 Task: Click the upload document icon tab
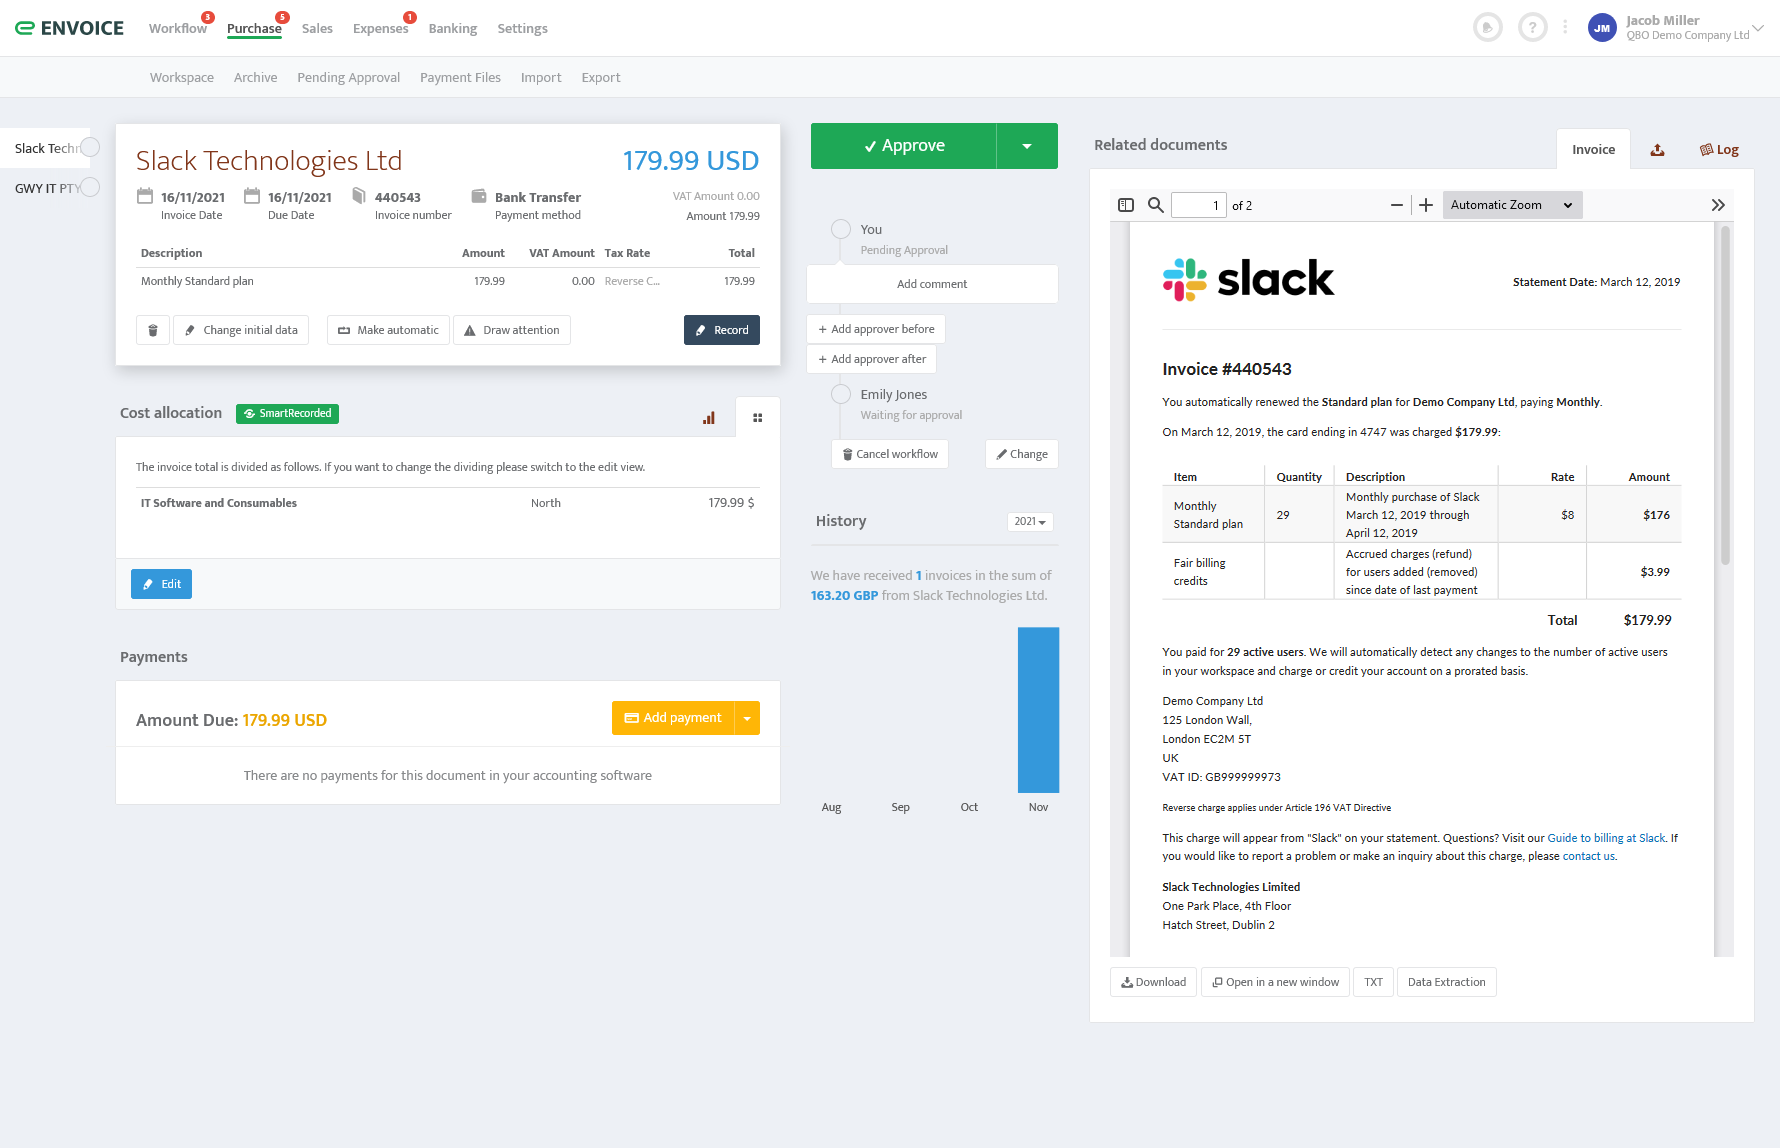[x=1657, y=150]
